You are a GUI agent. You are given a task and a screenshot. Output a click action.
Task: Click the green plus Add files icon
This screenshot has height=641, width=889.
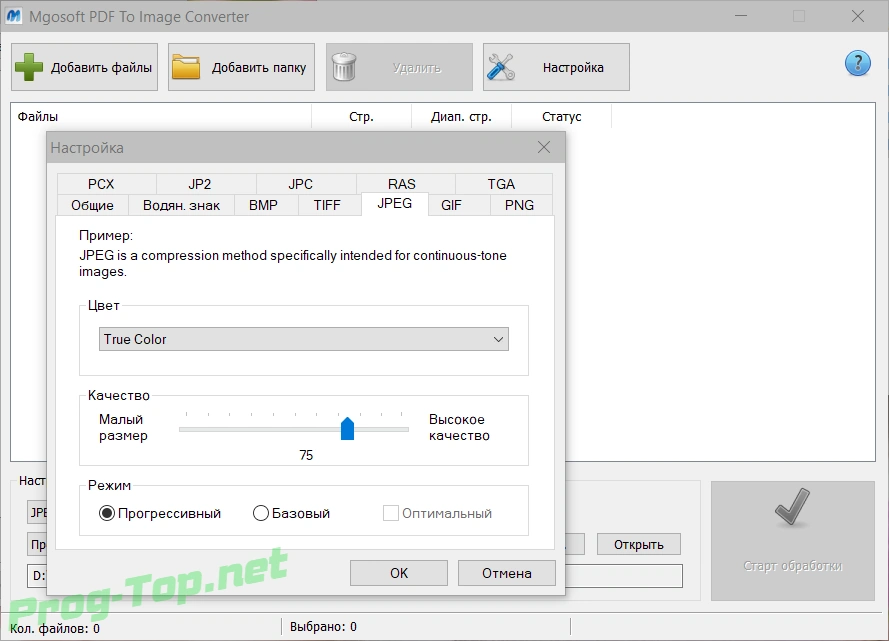coord(29,67)
